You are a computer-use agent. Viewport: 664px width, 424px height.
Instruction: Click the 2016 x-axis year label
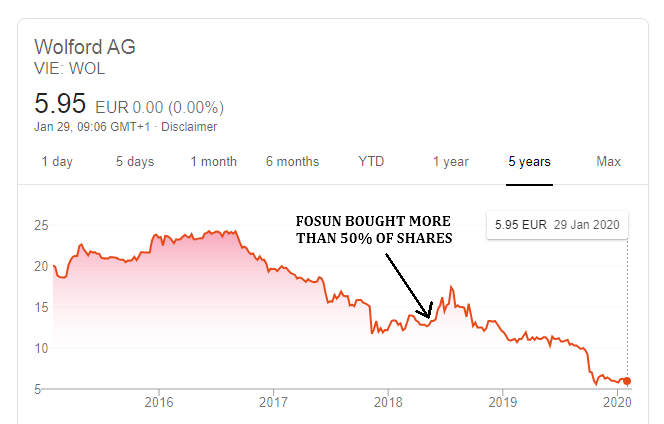point(159,402)
